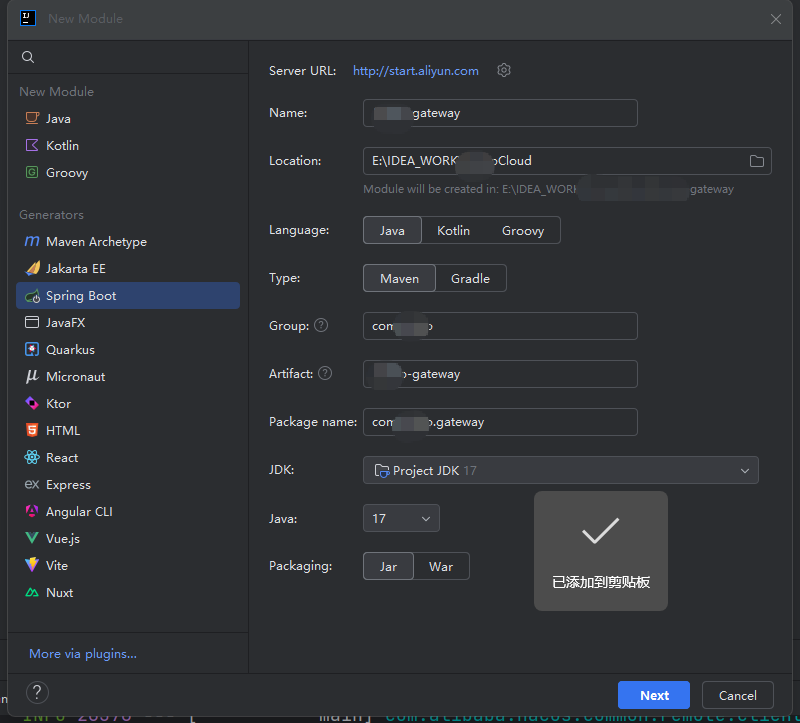Click the IntelliJ IDEA logo in title bar
Viewport: 800px width, 723px height.
click(x=28, y=18)
